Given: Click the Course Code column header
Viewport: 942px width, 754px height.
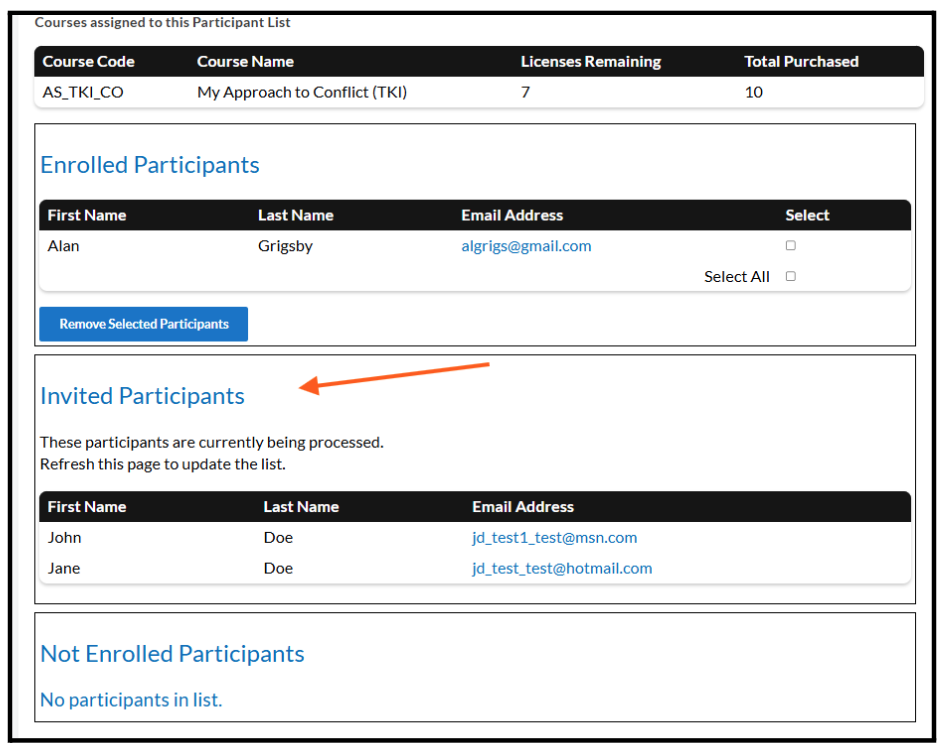Looking at the screenshot, I should [88, 62].
